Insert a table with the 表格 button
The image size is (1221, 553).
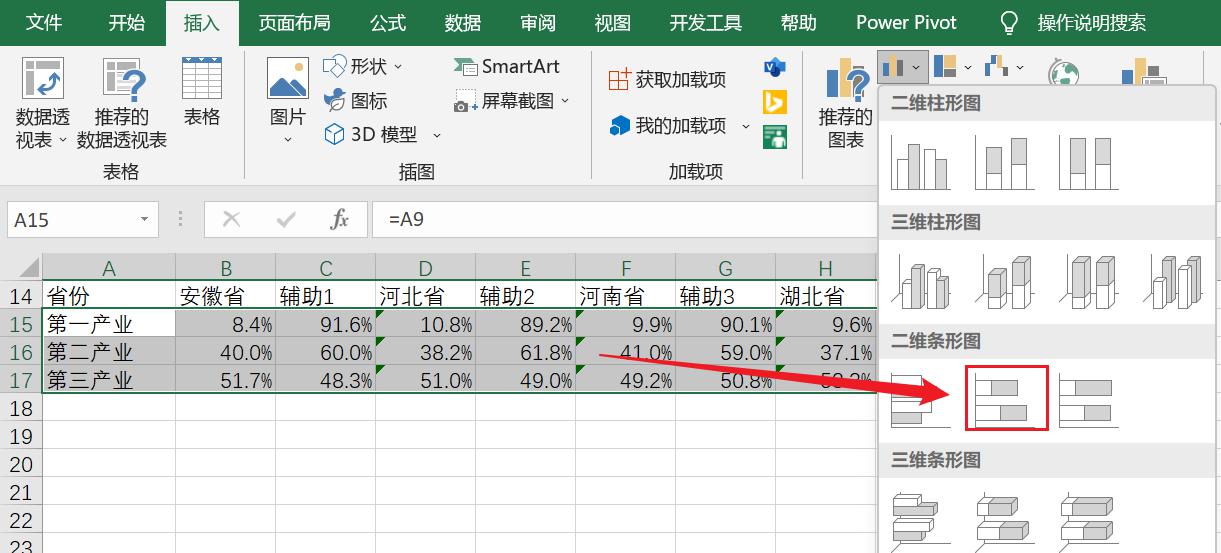[202, 92]
